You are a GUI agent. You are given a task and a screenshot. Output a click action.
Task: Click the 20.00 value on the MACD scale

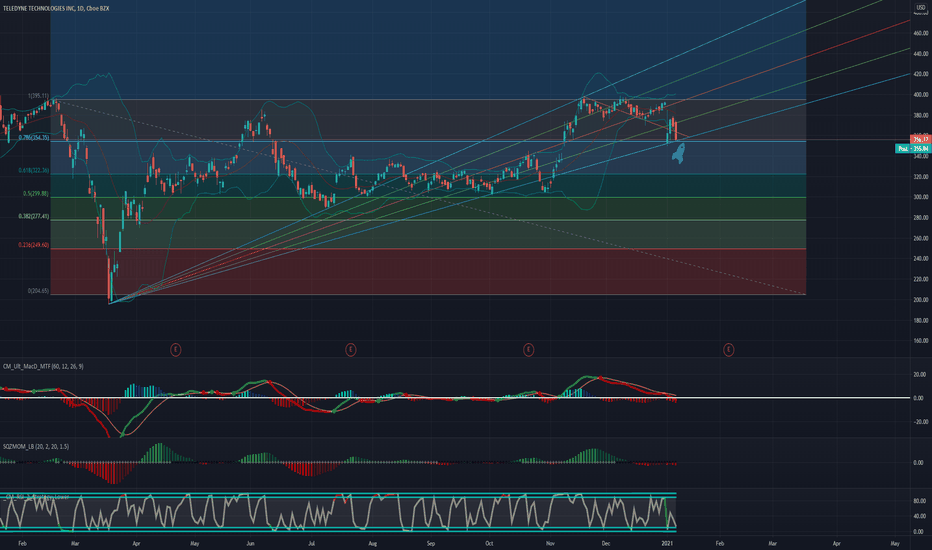point(919,375)
